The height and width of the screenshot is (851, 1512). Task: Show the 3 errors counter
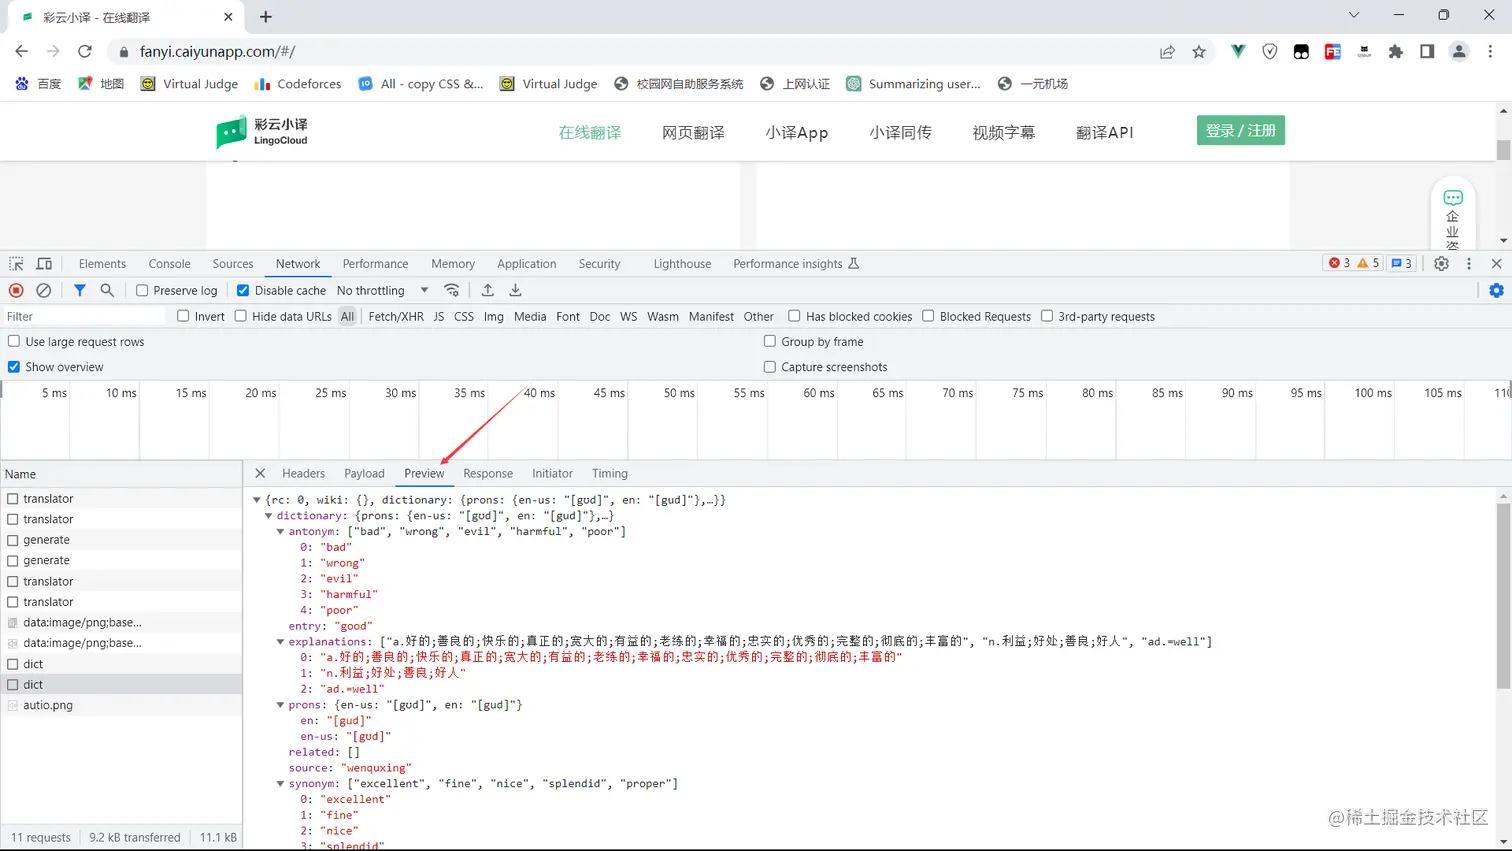(x=1339, y=263)
